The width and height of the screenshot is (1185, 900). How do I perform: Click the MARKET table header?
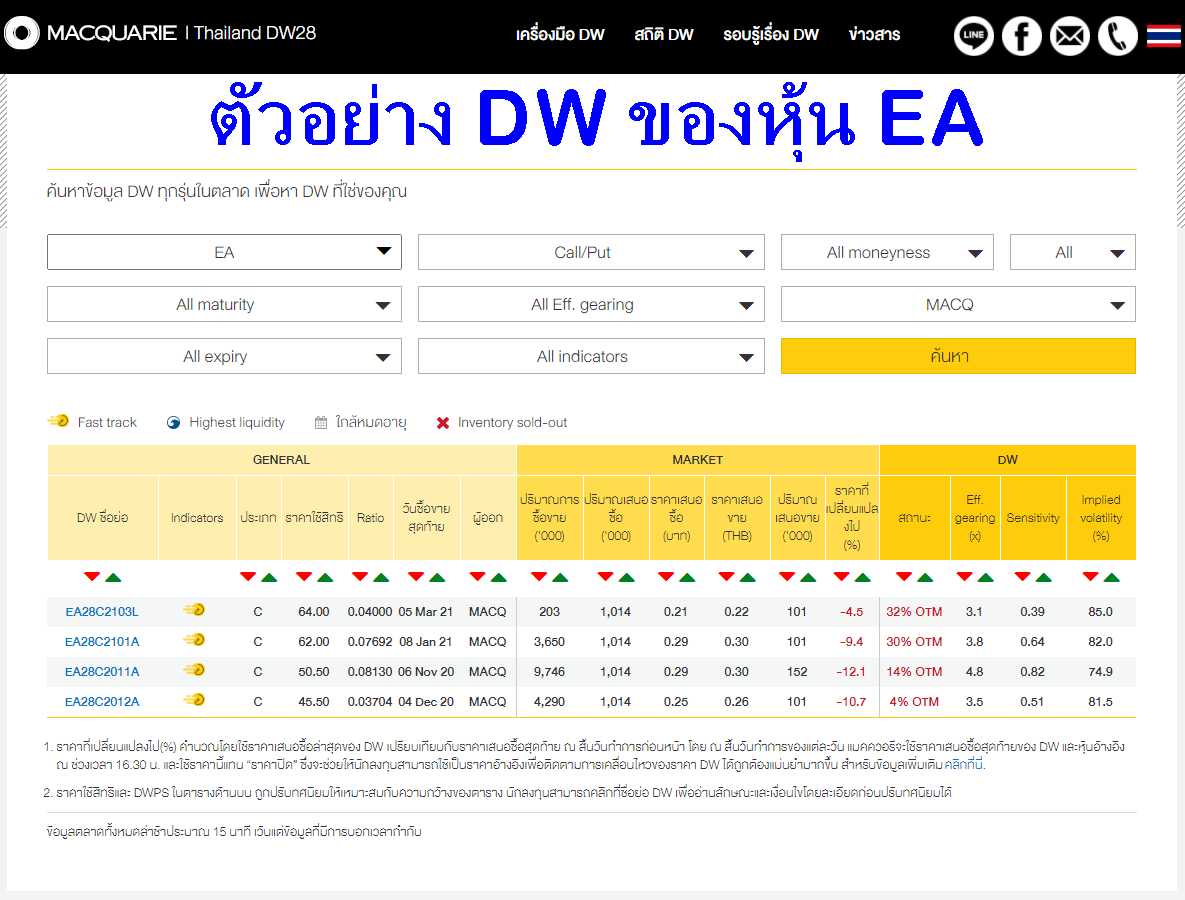coord(698,459)
